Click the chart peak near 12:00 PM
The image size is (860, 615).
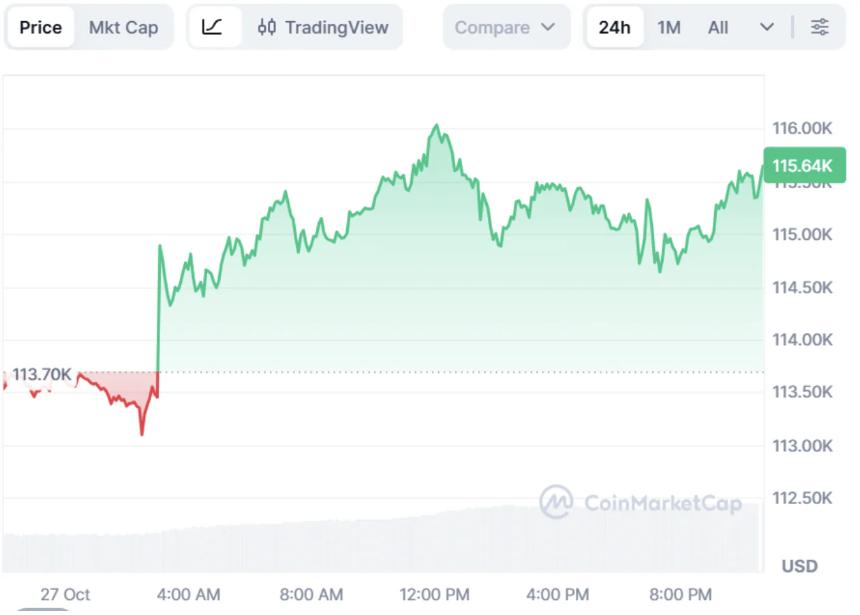coord(436,126)
